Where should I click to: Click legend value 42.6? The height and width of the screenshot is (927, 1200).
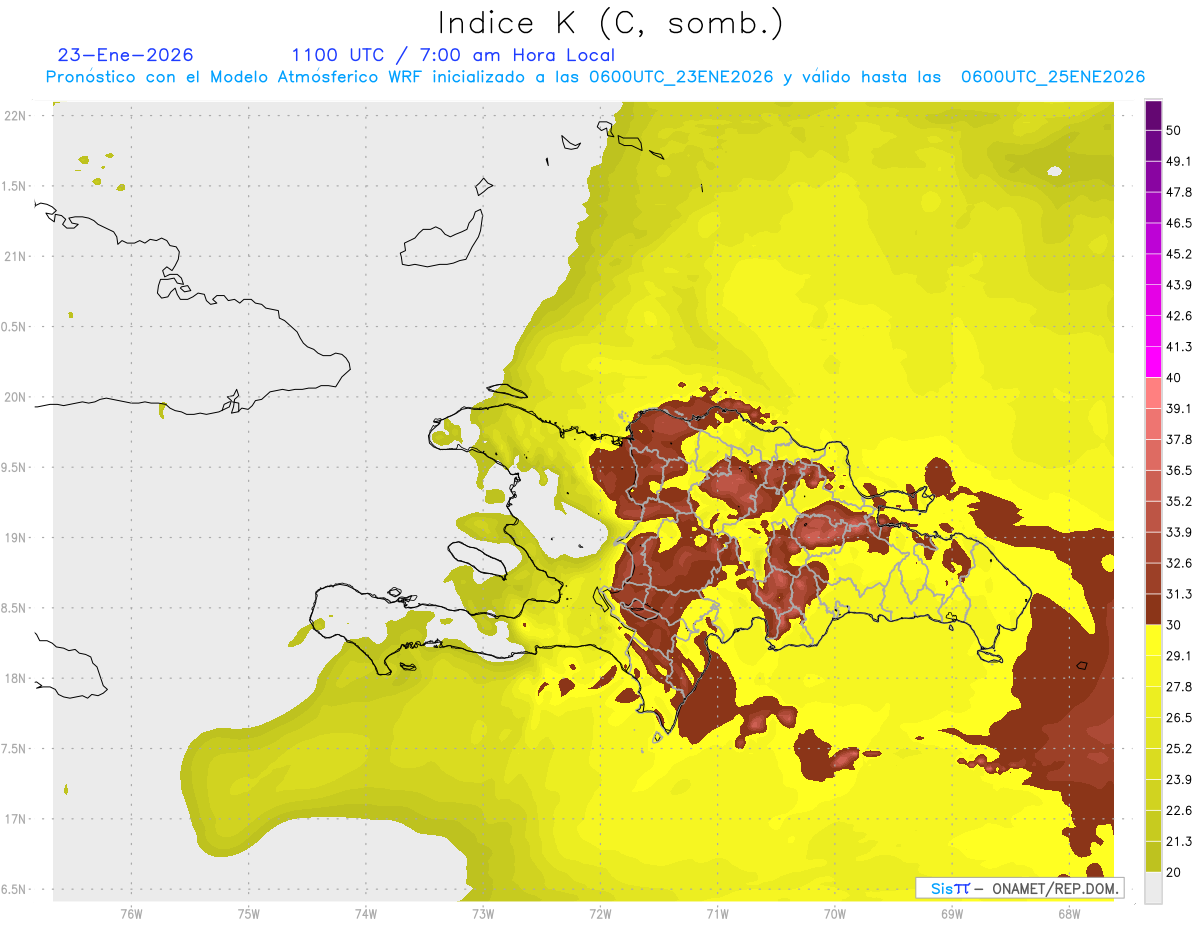coord(1179,316)
